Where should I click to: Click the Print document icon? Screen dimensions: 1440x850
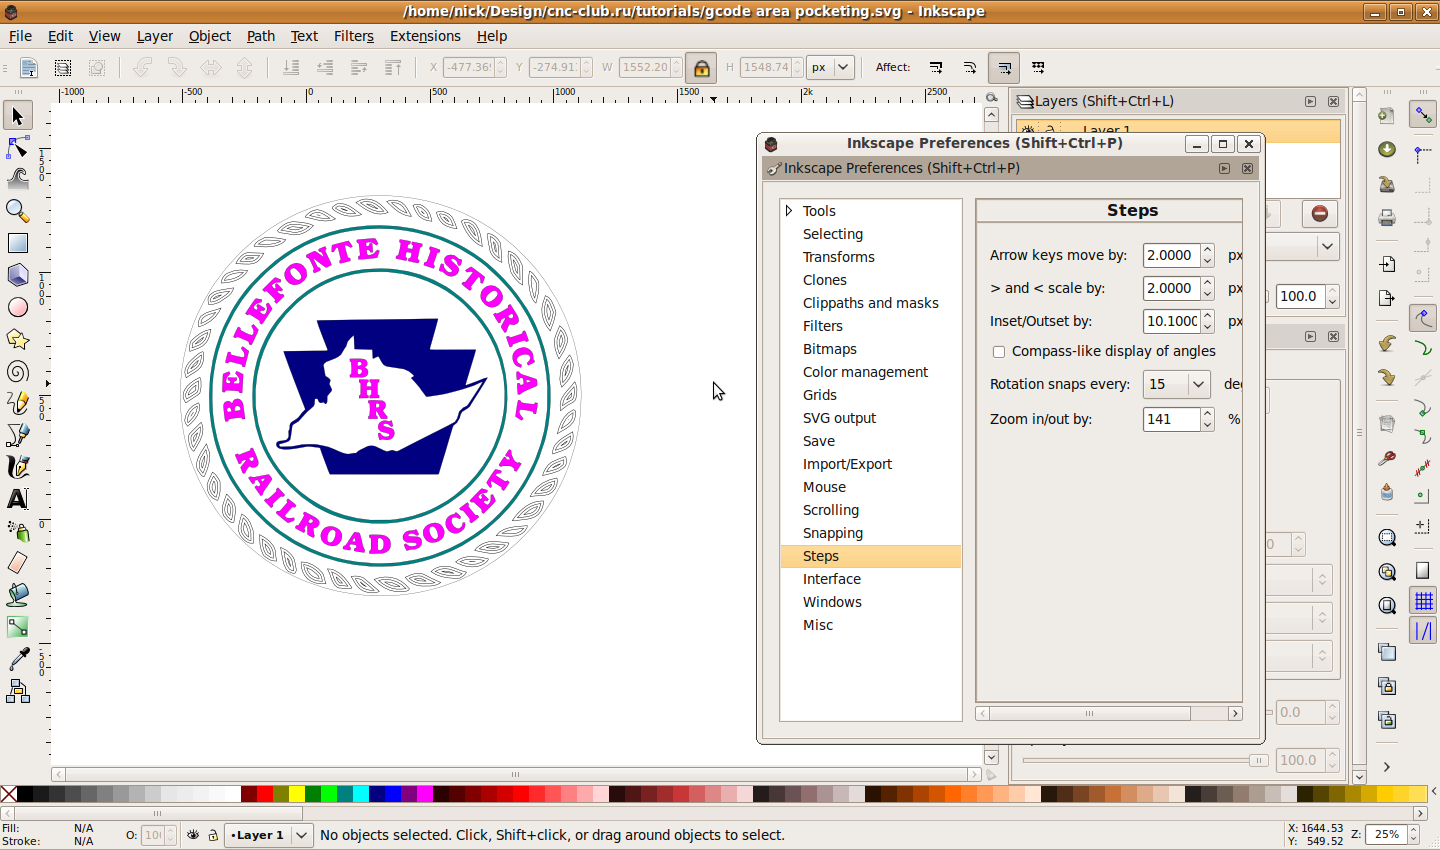coord(1387,217)
